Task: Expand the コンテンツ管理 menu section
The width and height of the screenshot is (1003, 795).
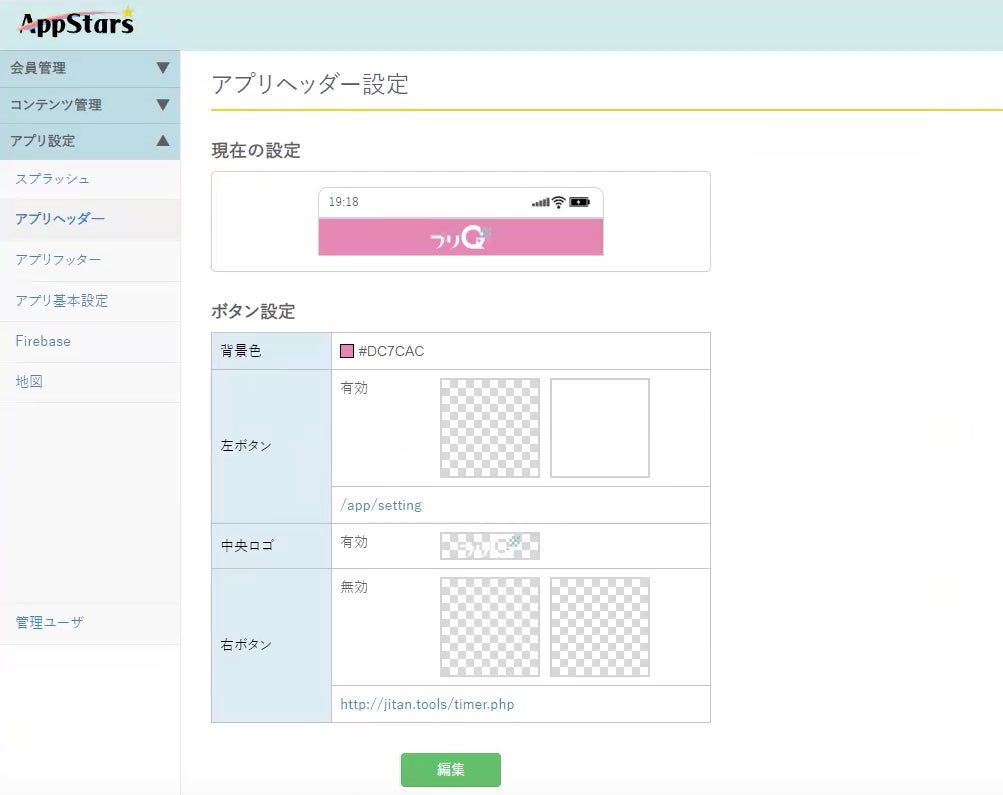Action: point(89,105)
